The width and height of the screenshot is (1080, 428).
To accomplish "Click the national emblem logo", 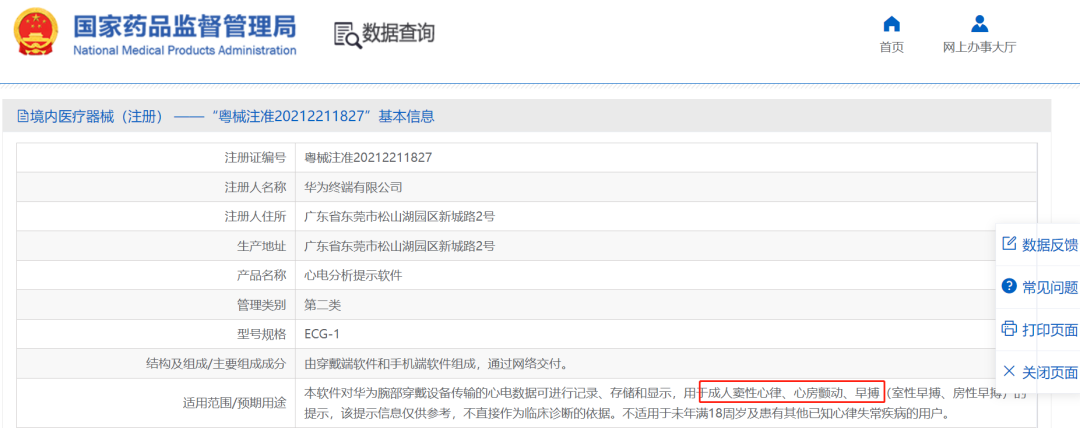I will [36, 32].
